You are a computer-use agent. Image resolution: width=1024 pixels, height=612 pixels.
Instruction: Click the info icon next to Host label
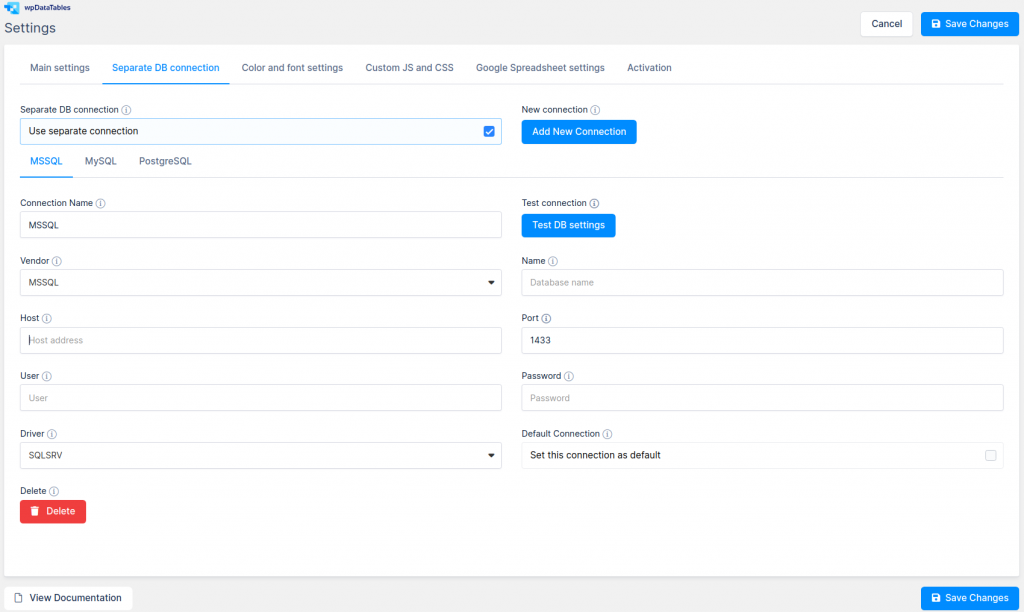tap(47, 318)
